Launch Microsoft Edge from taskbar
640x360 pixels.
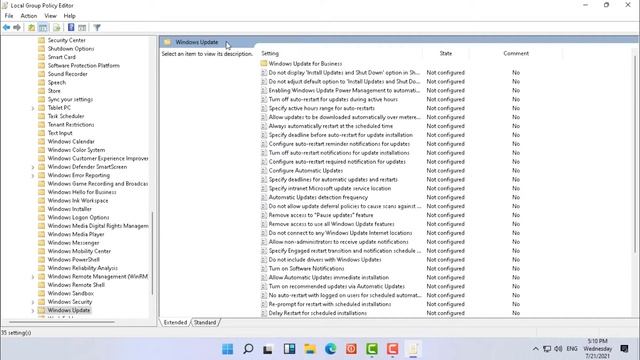tap(331, 349)
